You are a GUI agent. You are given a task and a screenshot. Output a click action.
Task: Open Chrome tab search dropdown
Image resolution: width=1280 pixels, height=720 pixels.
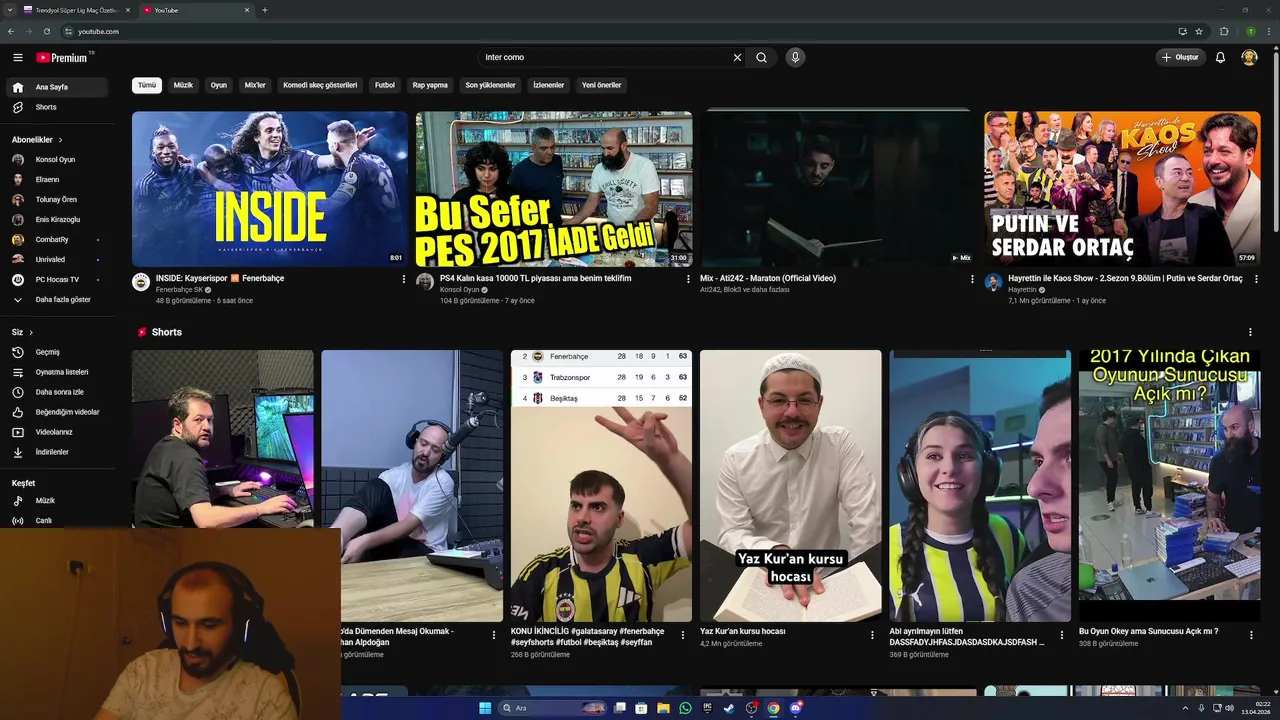pyautogui.click(x=10, y=10)
